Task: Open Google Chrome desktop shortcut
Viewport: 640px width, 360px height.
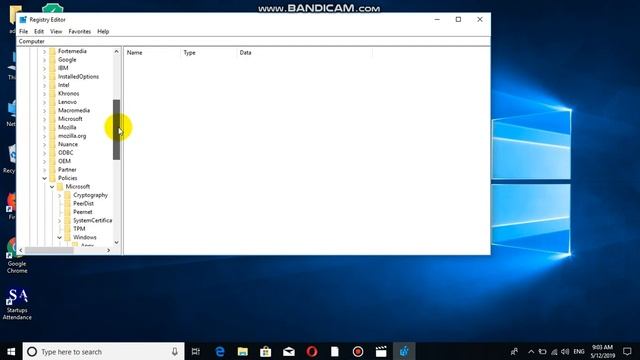Action: pos(17,255)
